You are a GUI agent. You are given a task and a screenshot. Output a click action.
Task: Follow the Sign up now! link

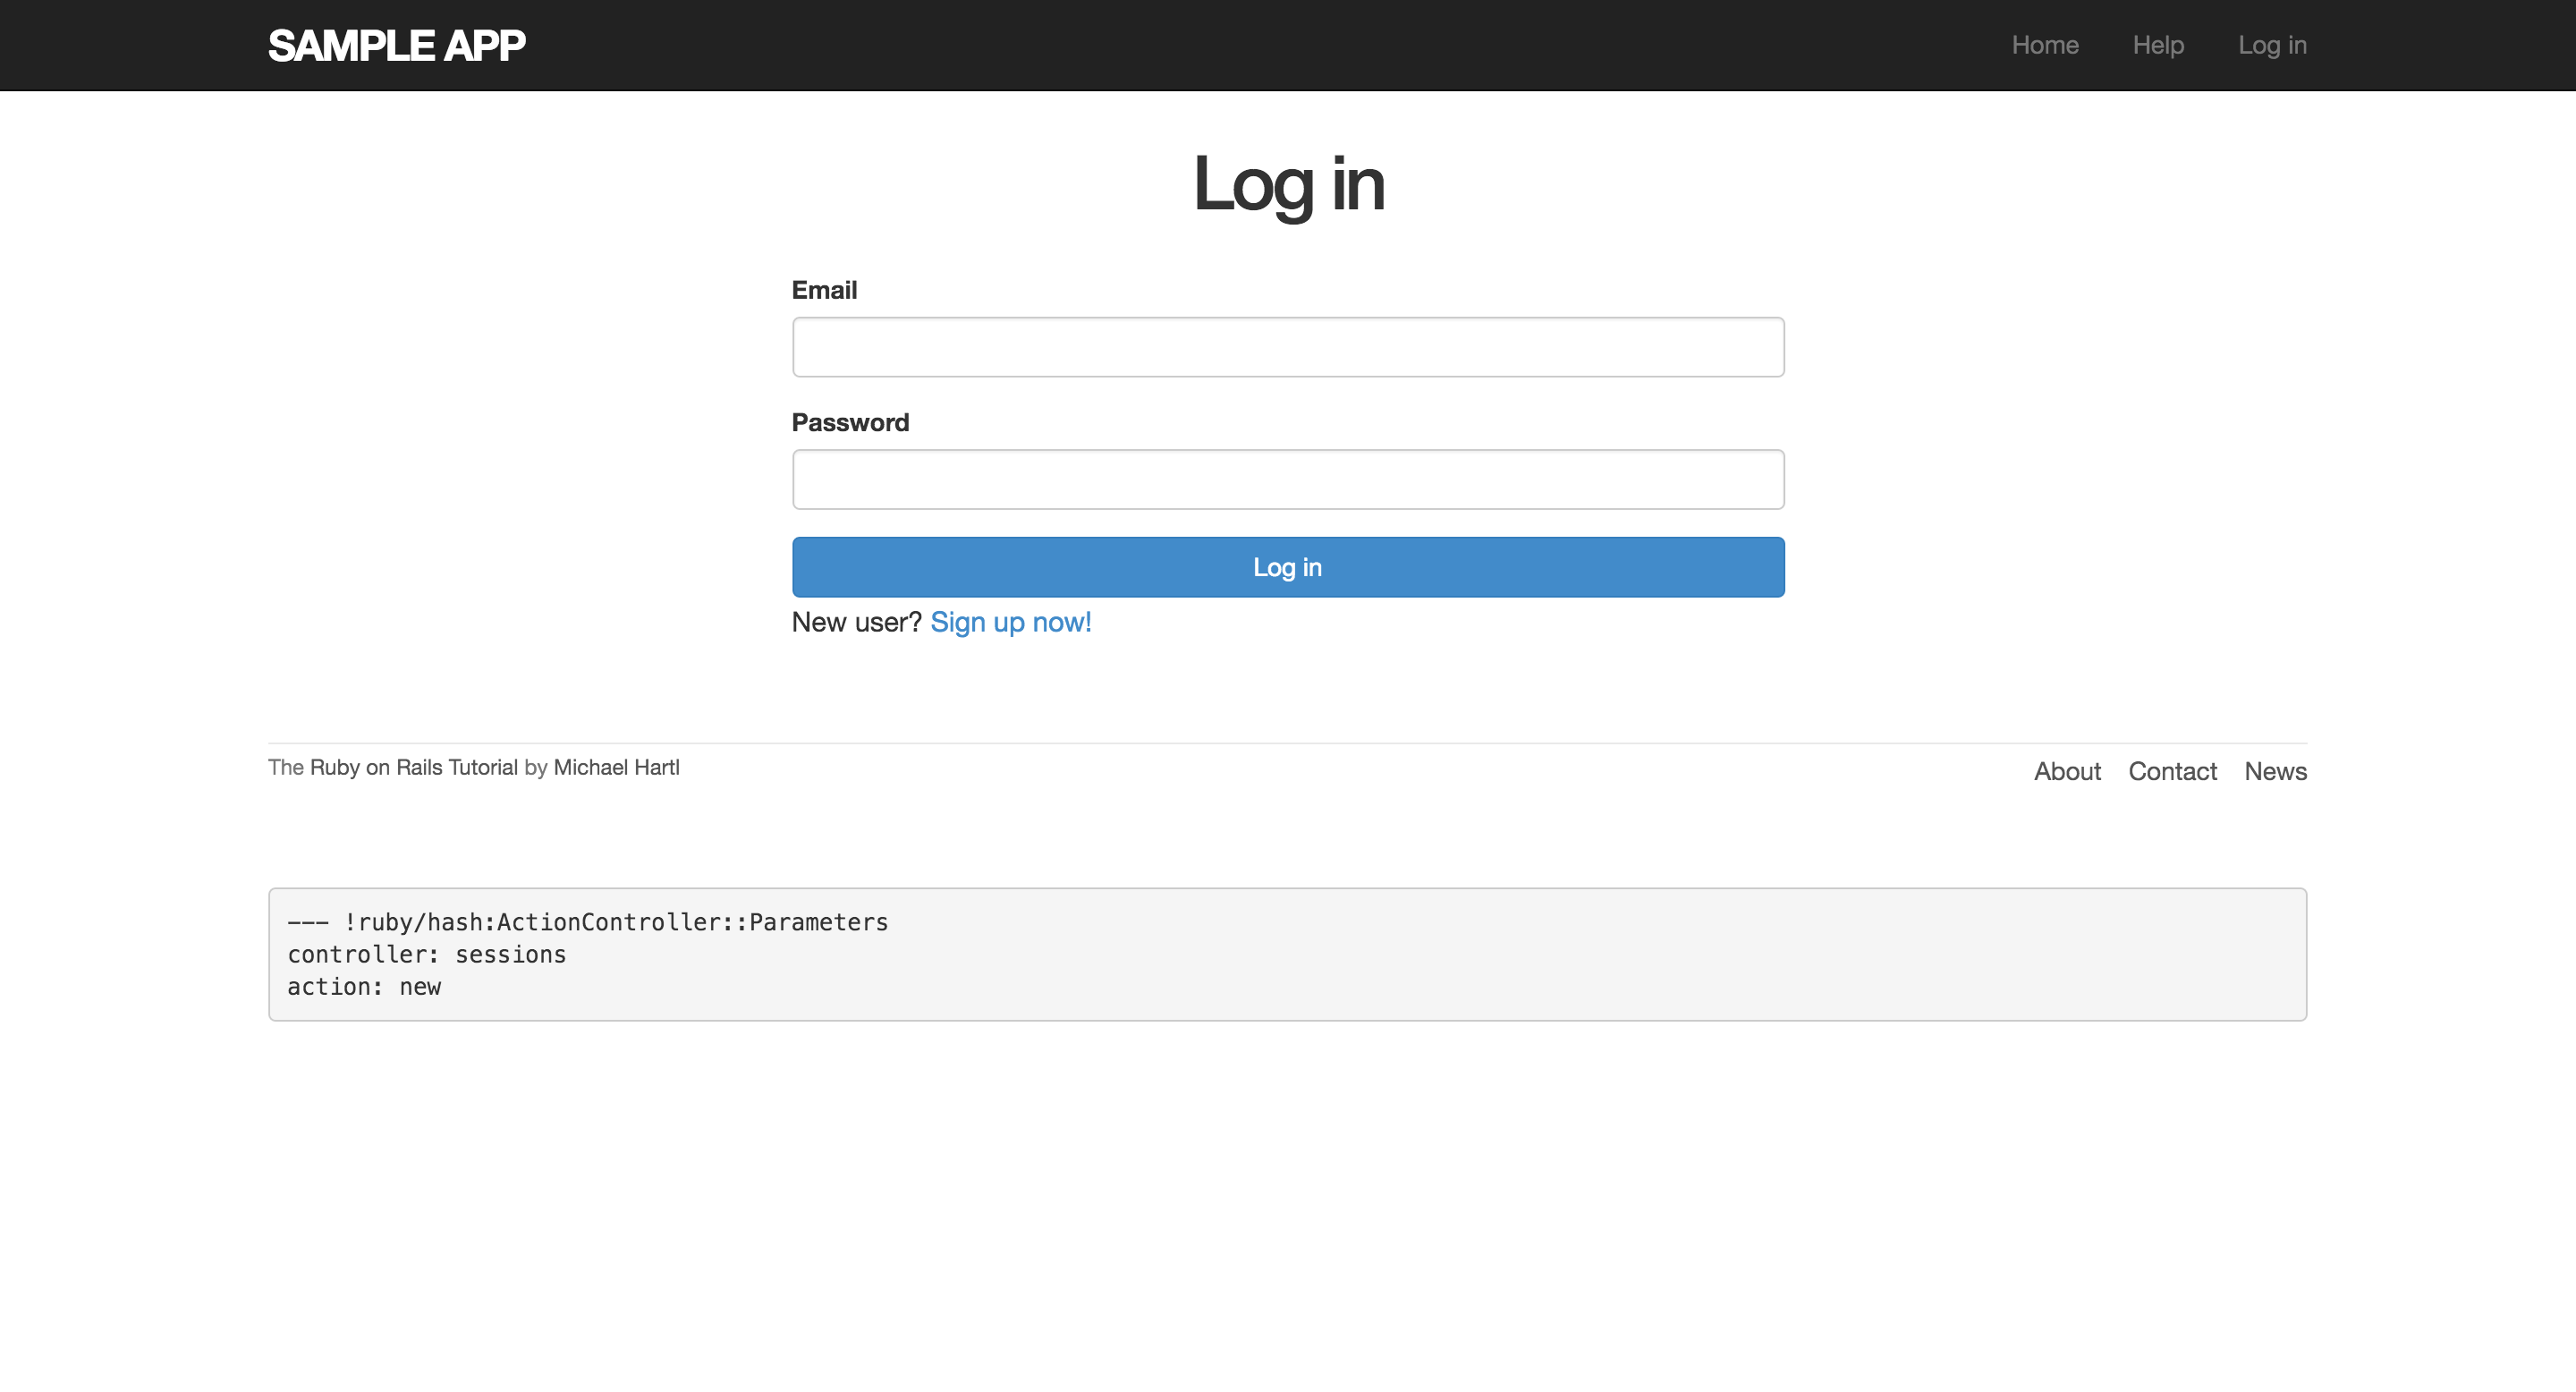pyautogui.click(x=1010, y=622)
